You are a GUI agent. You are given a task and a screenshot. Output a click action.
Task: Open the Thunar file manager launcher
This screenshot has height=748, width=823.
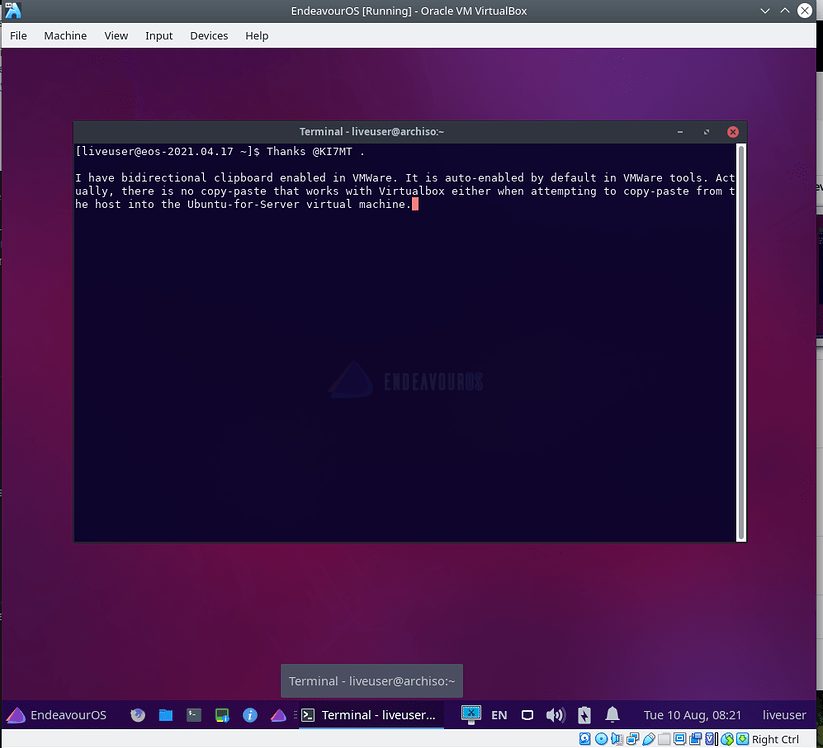(x=166, y=715)
